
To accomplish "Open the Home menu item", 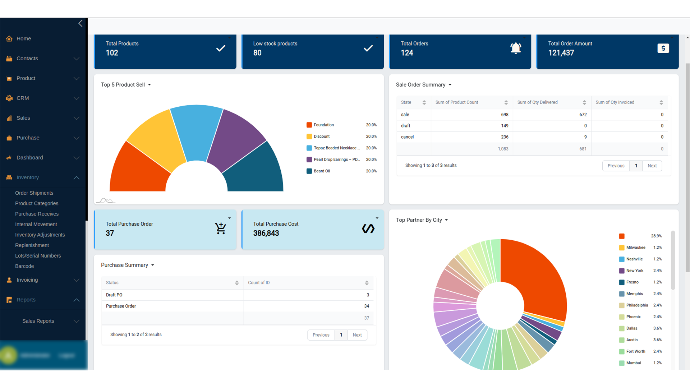I will (24, 39).
